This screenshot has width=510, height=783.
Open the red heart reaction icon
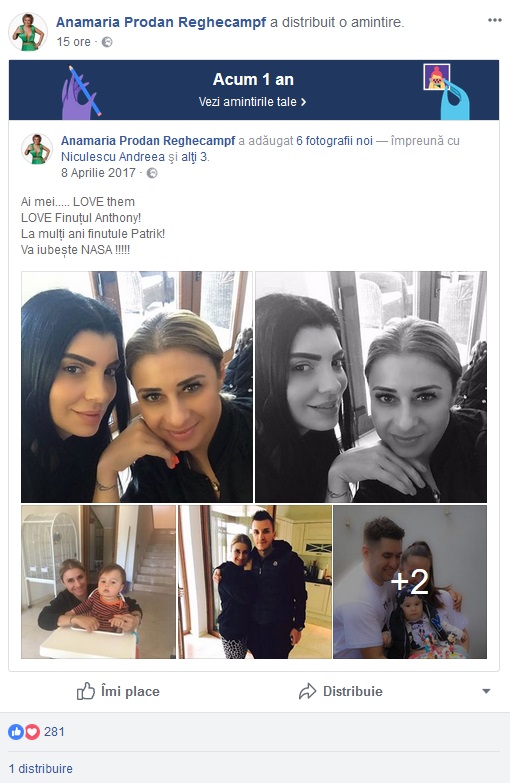[32, 732]
